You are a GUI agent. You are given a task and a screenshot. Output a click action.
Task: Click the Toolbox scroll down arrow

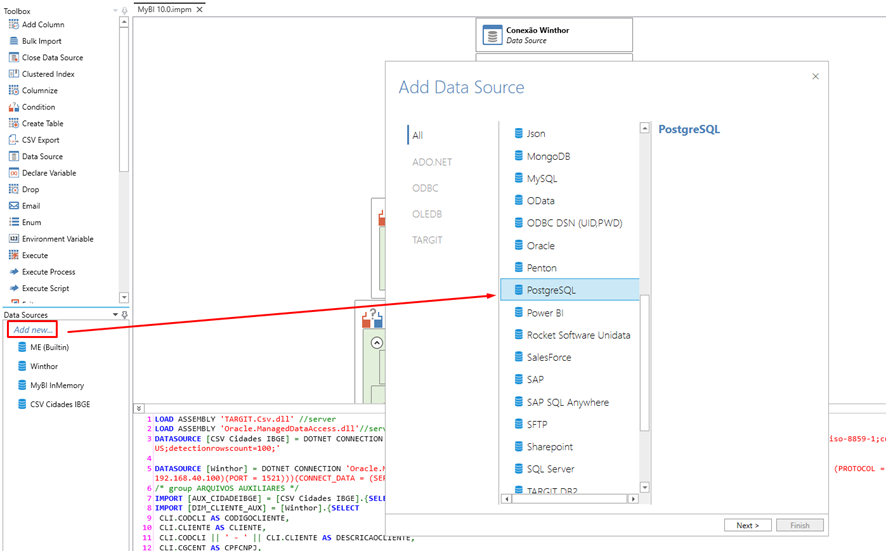pos(124,297)
